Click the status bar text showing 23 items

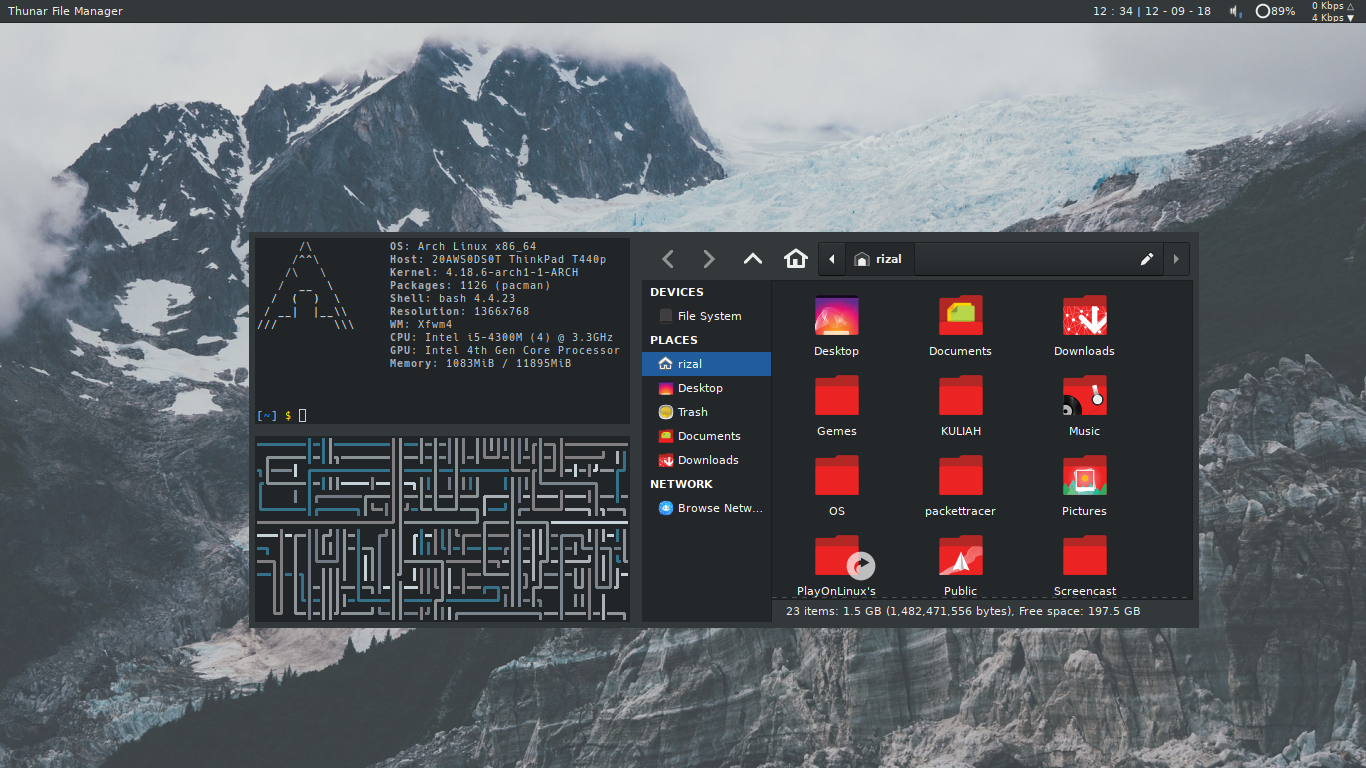[963, 611]
